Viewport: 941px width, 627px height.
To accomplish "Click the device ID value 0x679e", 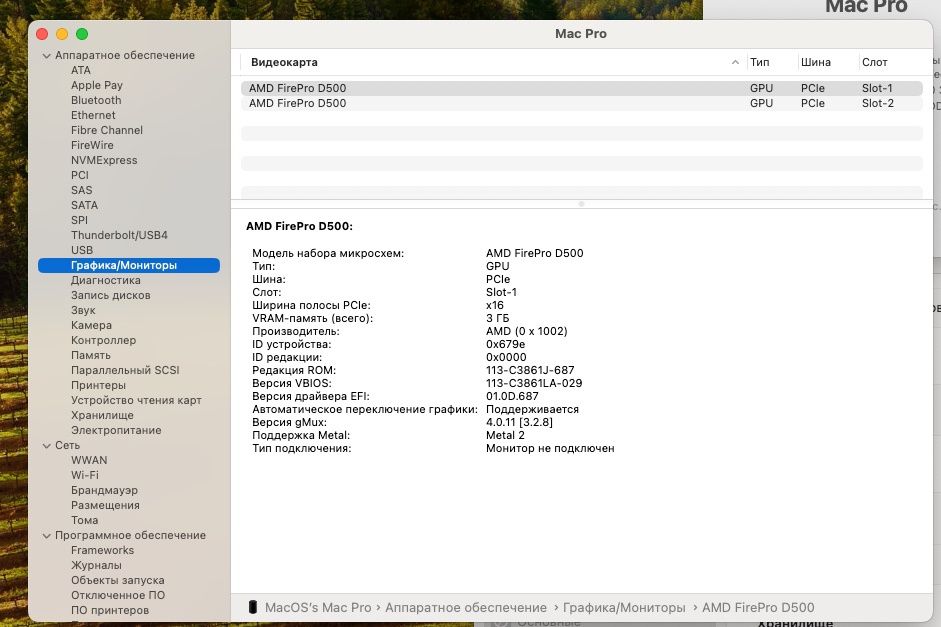I will [x=505, y=344].
